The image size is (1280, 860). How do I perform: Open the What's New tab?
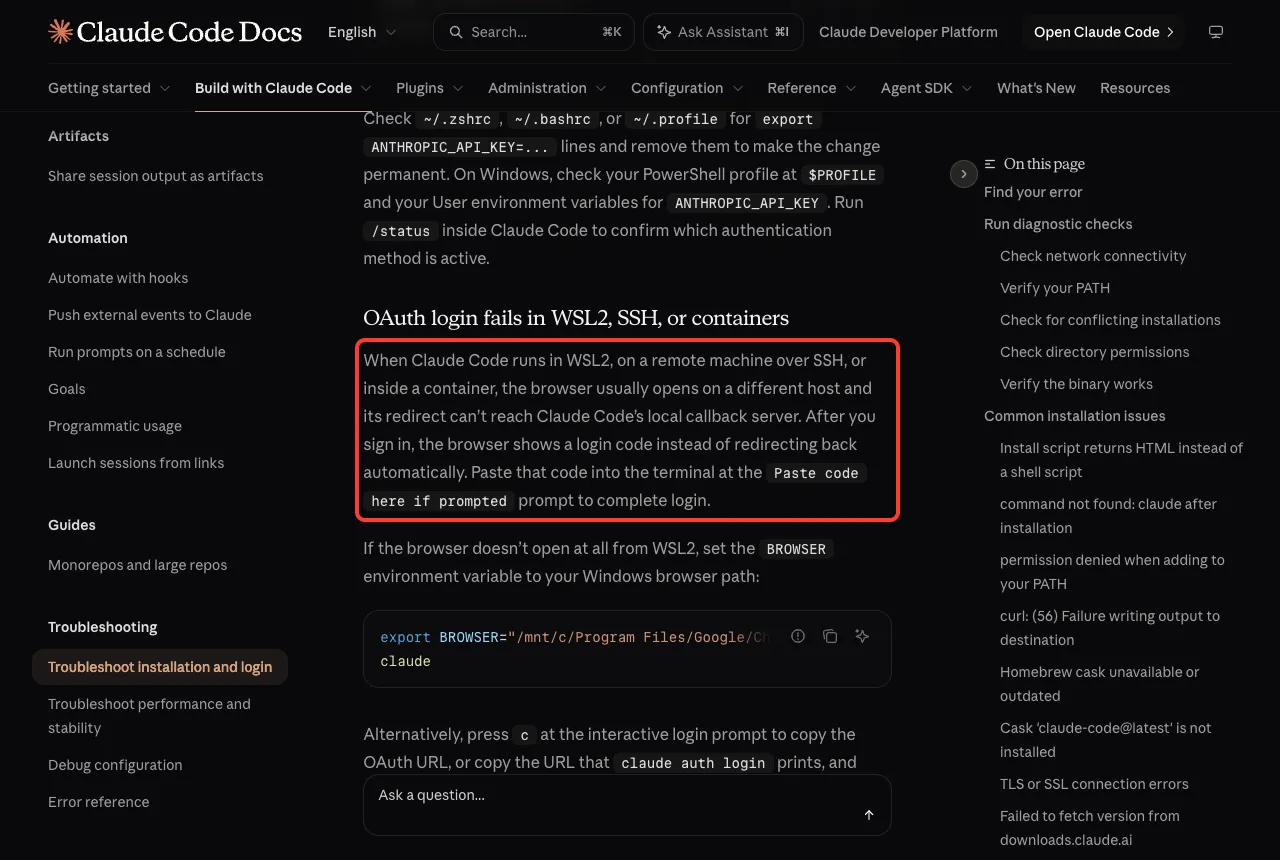click(1036, 88)
